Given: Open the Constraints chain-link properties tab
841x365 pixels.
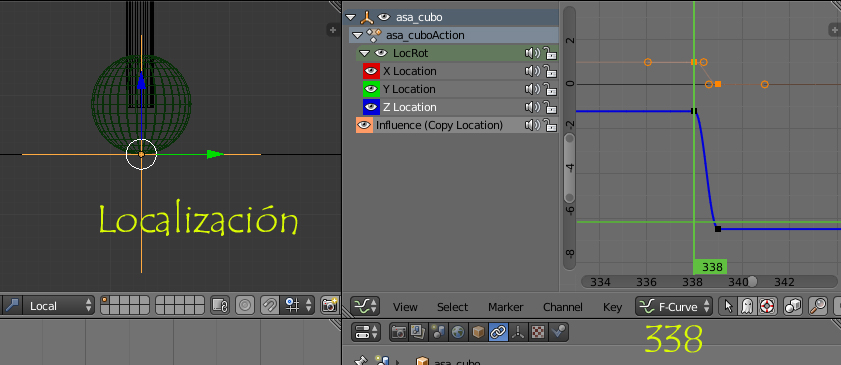Looking at the screenshot, I should pyautogui.click(x=498, y=332).
